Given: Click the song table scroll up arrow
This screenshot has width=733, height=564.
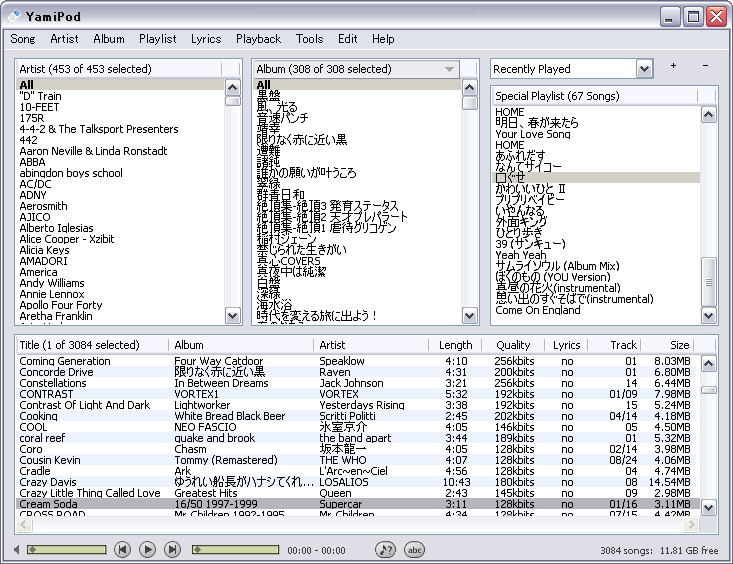Looking at the screenshot, I should (x=709, y=363).
